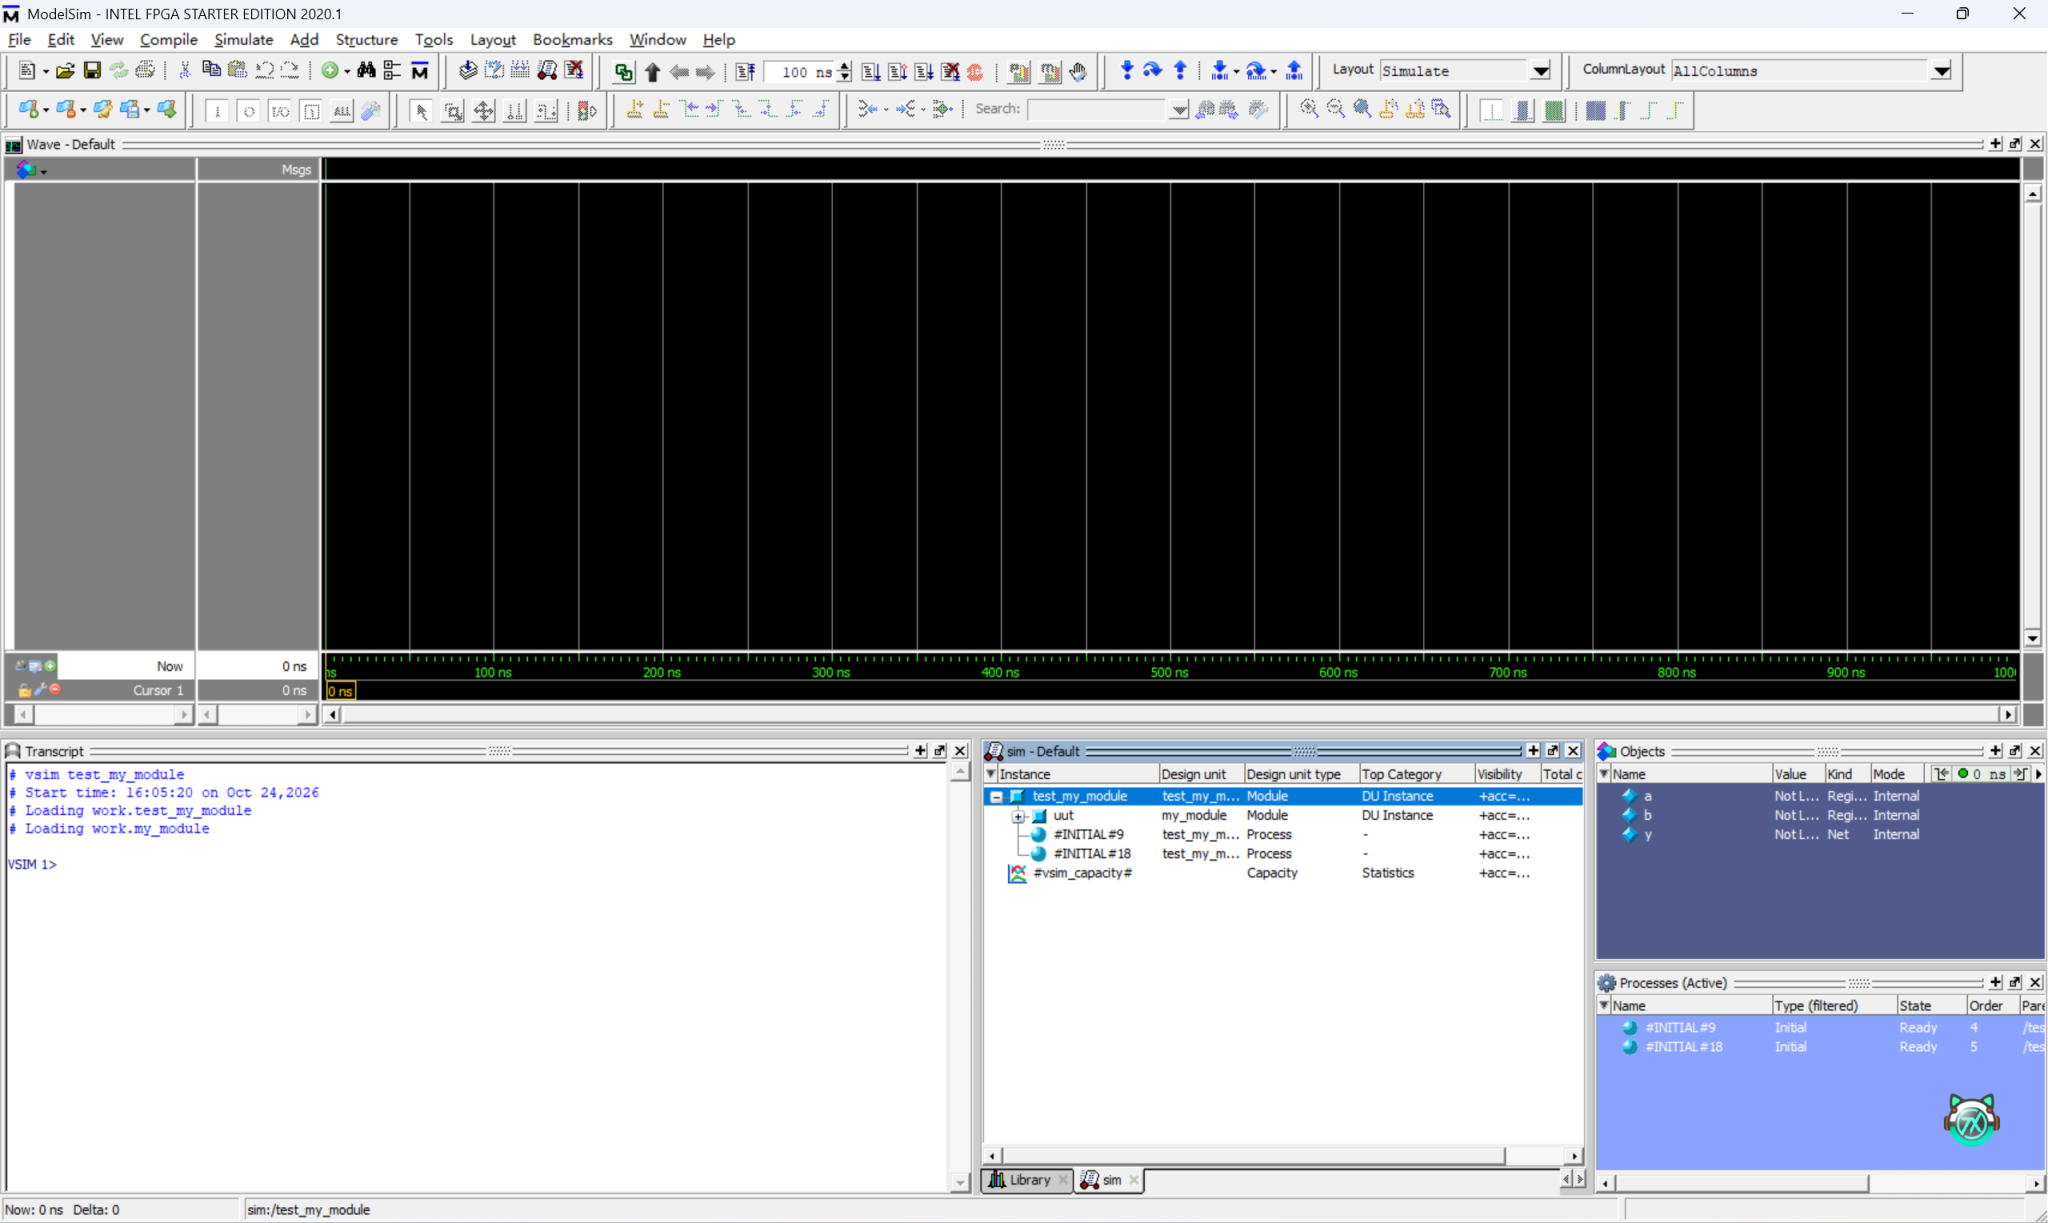The image size is (2048, 1223).
Task: Toggle the Pan Mode four-arrow tool
Action: 483,110
